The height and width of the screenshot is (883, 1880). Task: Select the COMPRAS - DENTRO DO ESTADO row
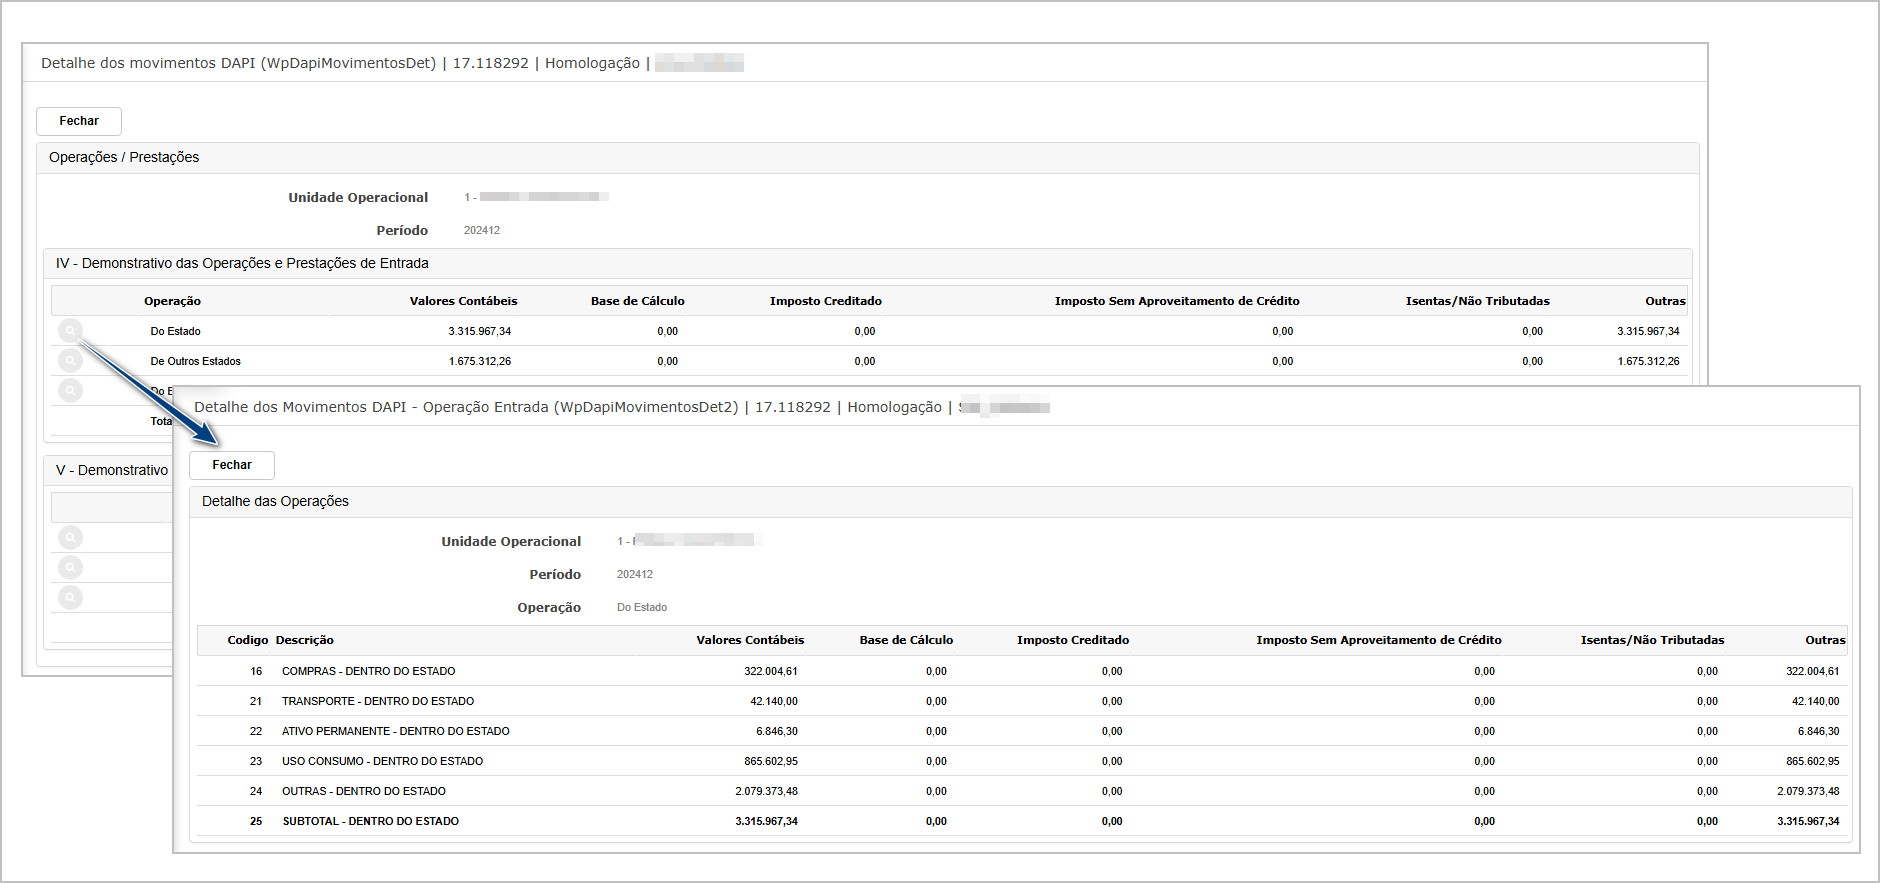tap(368, 671)
